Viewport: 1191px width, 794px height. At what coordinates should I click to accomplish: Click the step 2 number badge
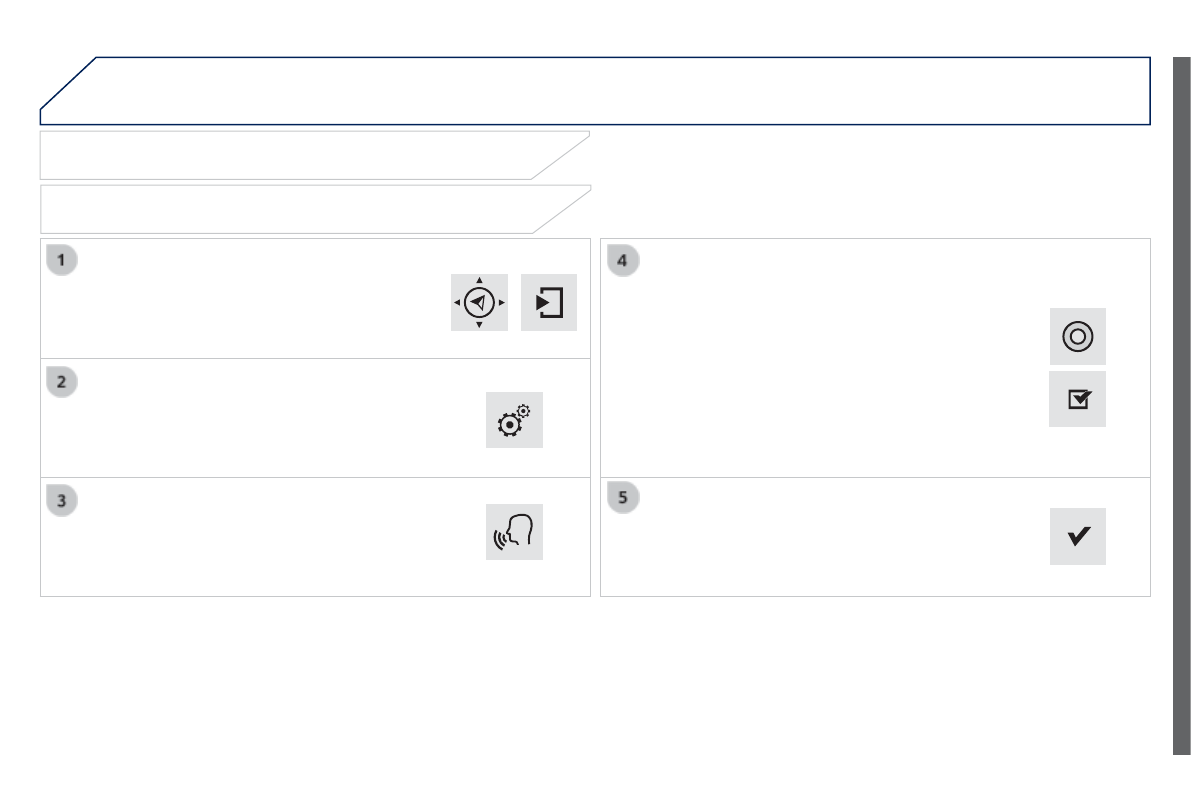[62, 381]
